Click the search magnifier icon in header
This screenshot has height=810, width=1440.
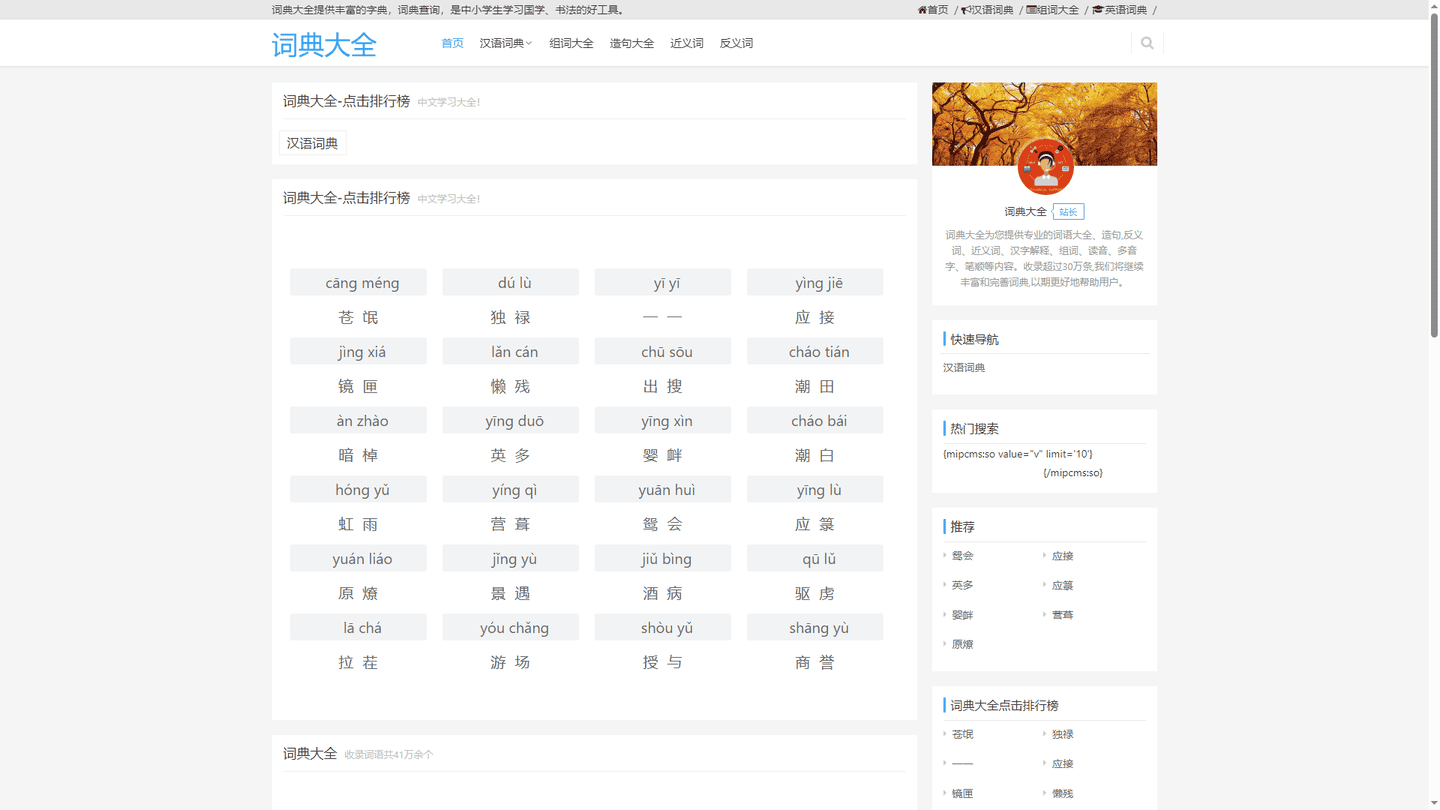[x=1147, y=43]
